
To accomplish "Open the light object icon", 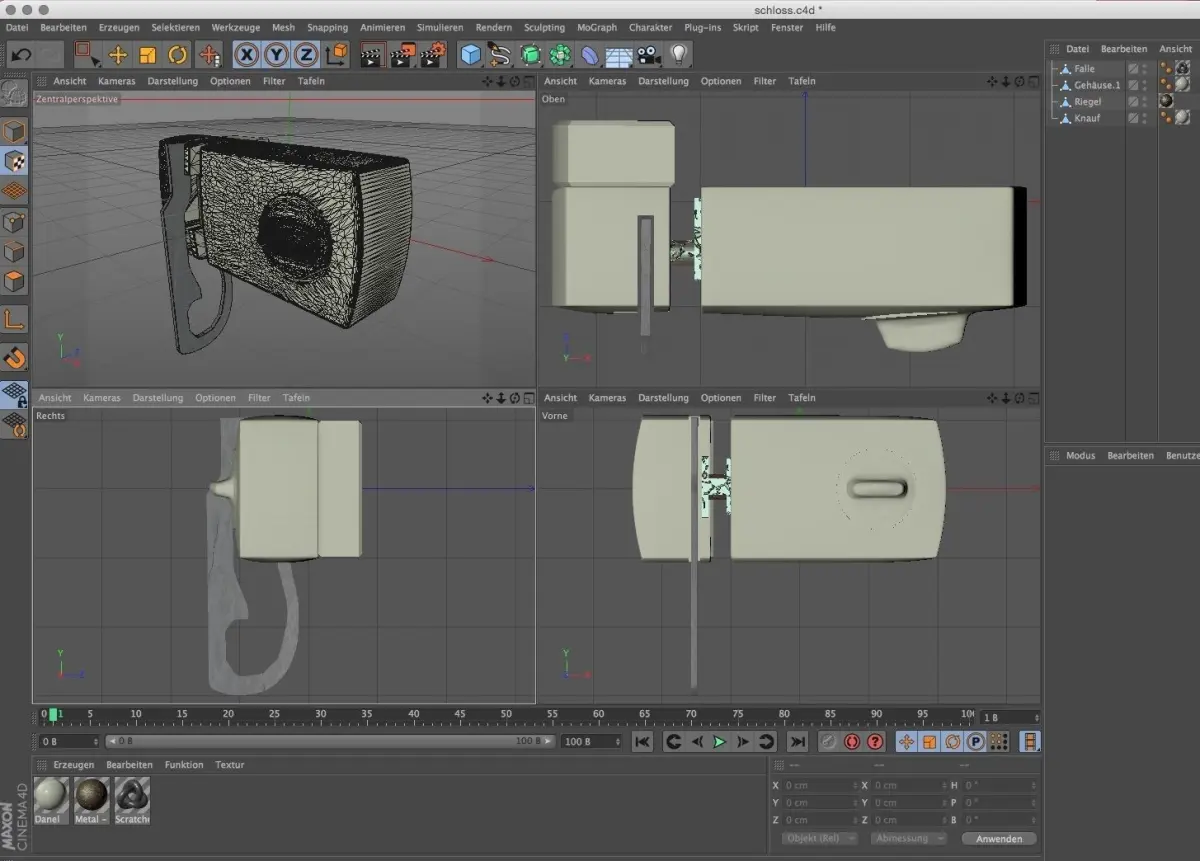I will click(679, 55).
